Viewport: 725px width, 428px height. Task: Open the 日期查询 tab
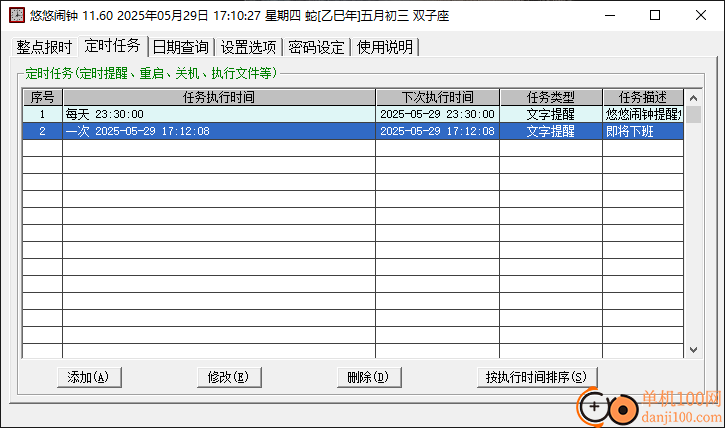[181, 47]
